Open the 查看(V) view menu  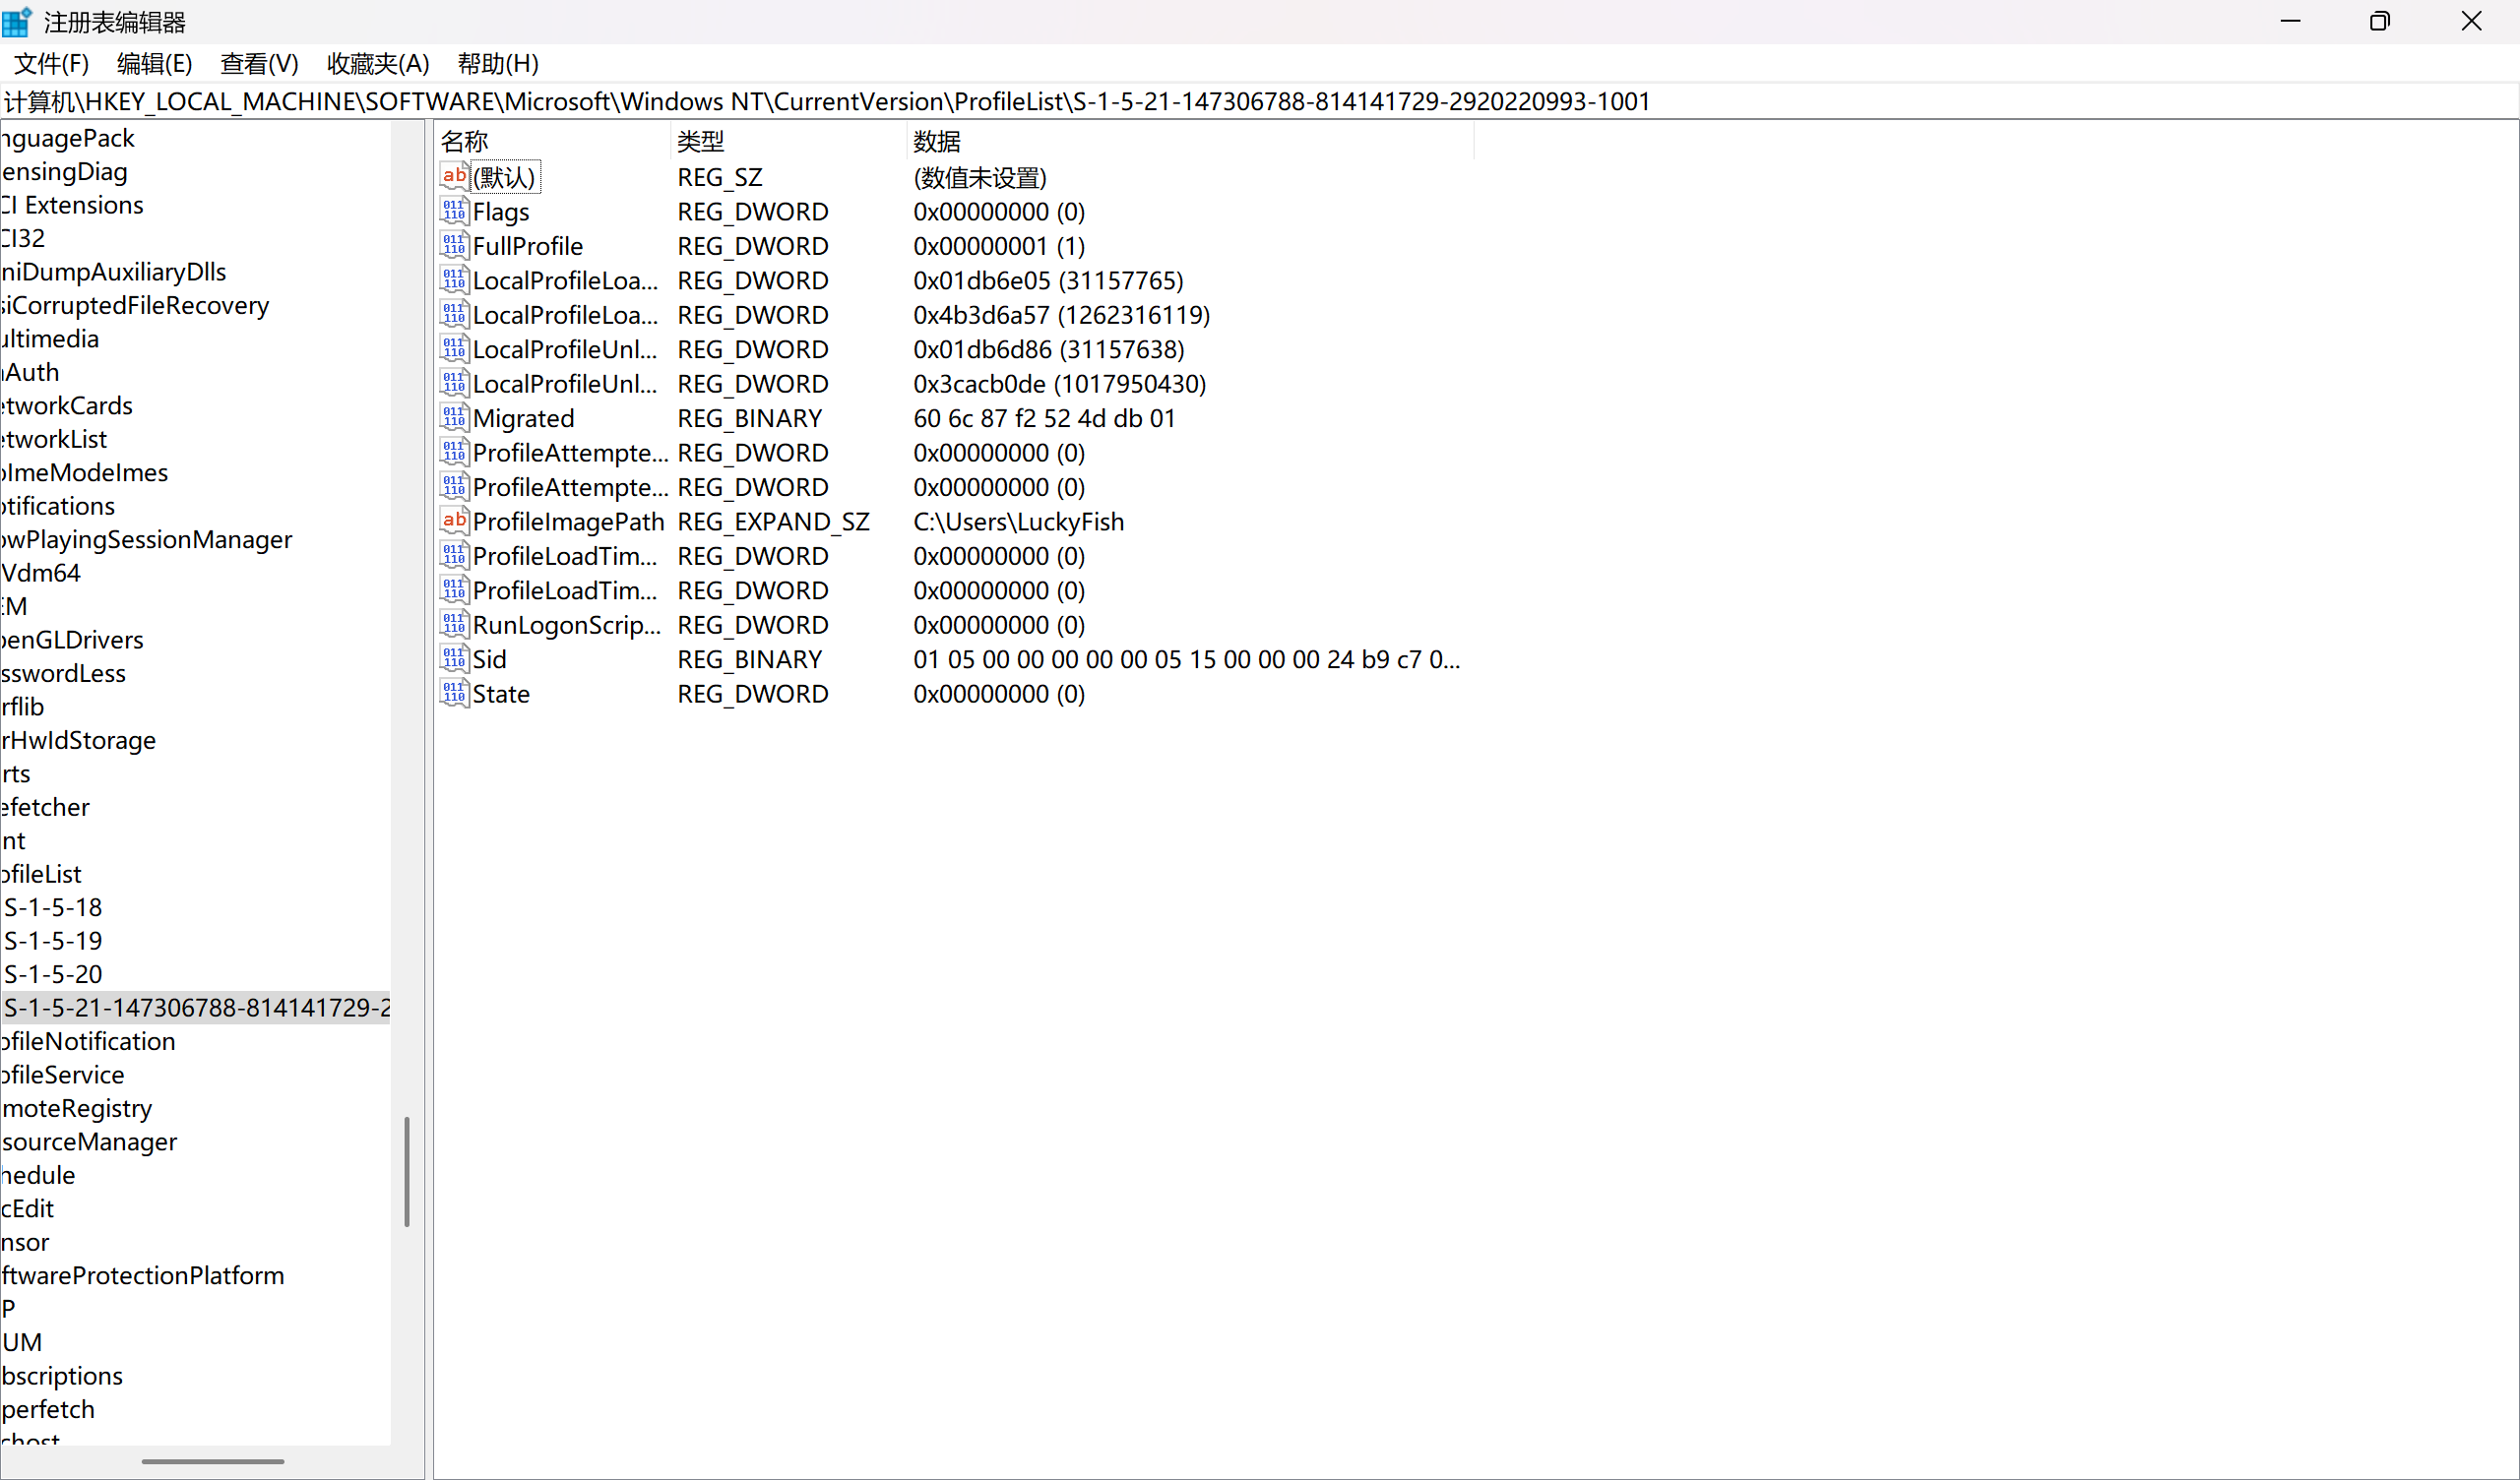pos(259,64)
